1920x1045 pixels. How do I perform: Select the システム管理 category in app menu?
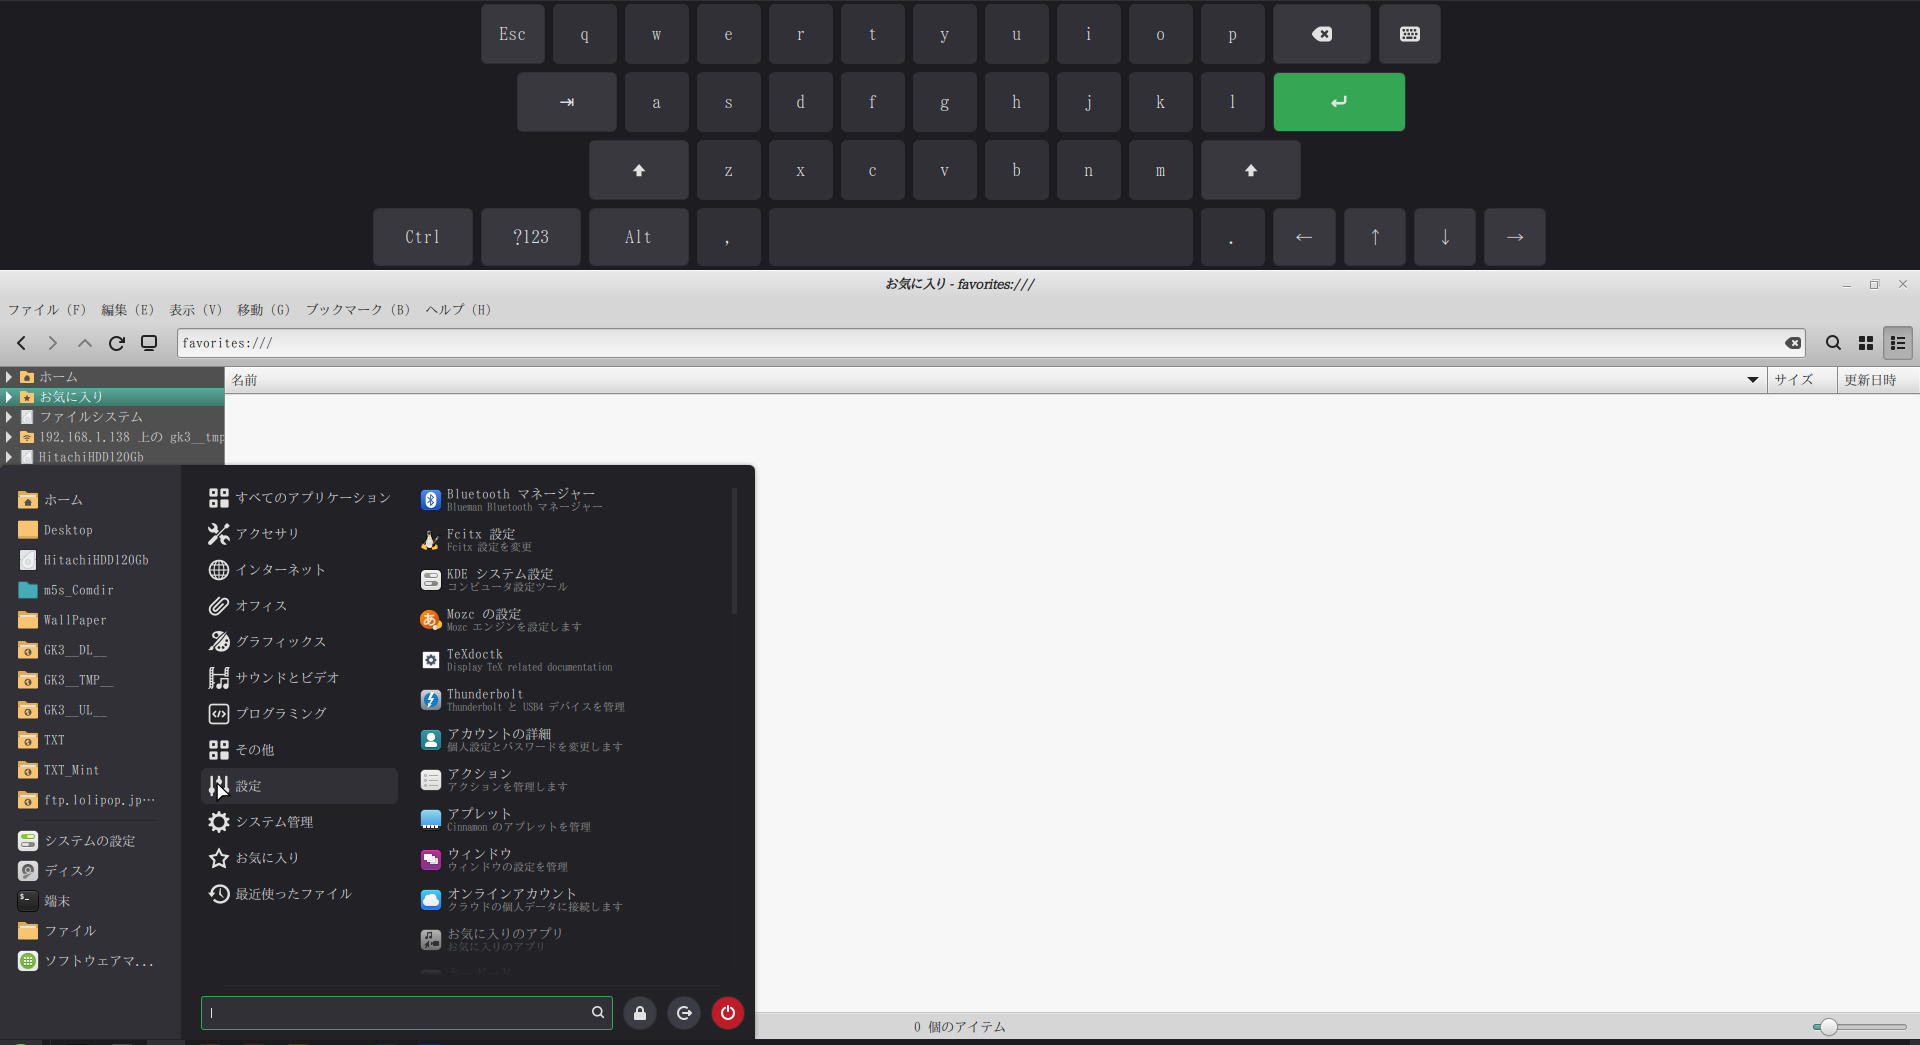point(274,822)
